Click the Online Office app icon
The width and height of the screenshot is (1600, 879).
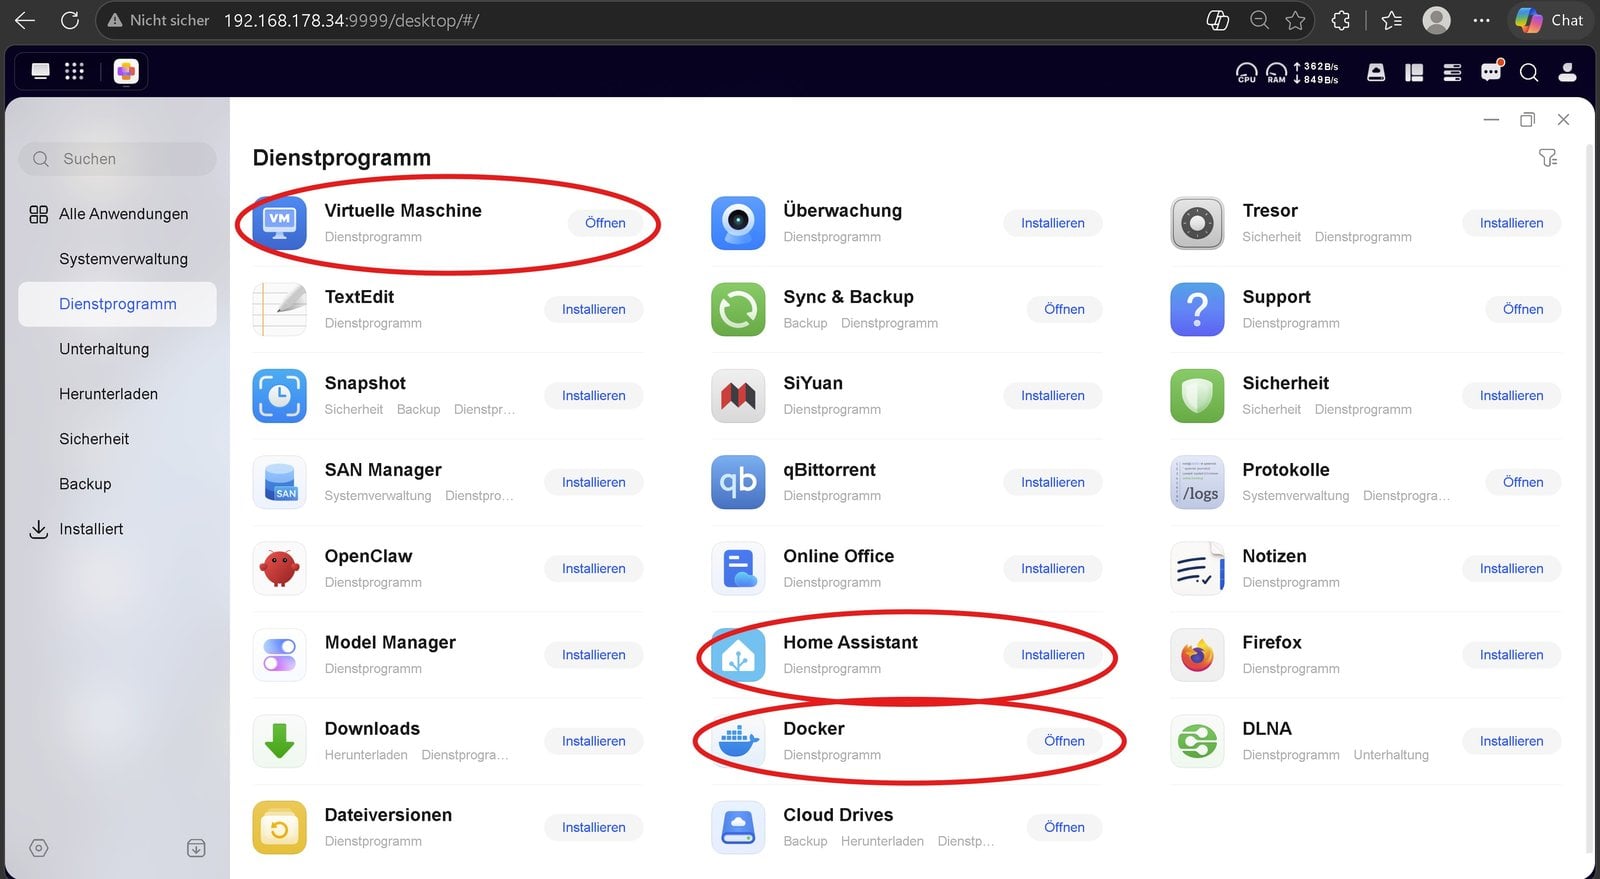pyautogui.click(x=738, y=568)
